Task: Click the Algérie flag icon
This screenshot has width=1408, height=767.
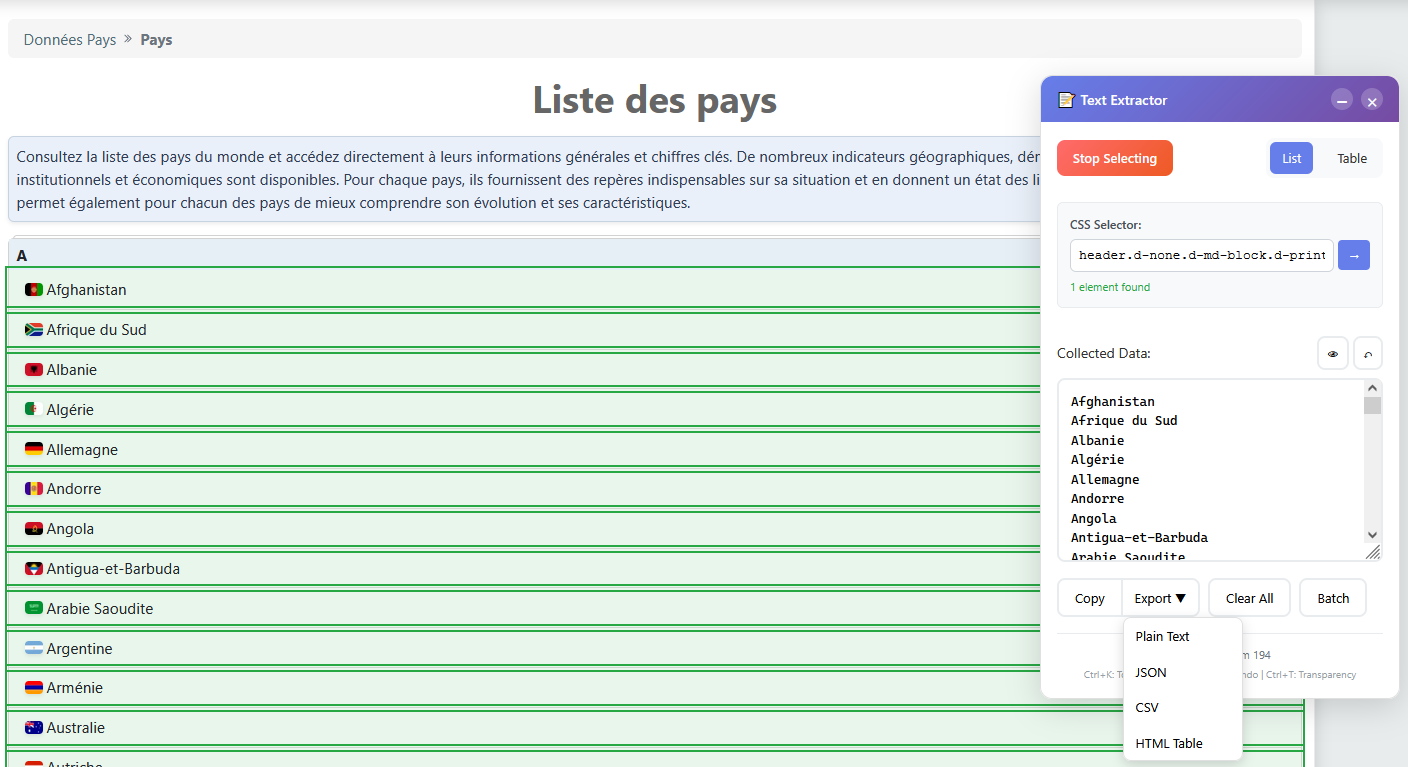Action: (34, 409)
